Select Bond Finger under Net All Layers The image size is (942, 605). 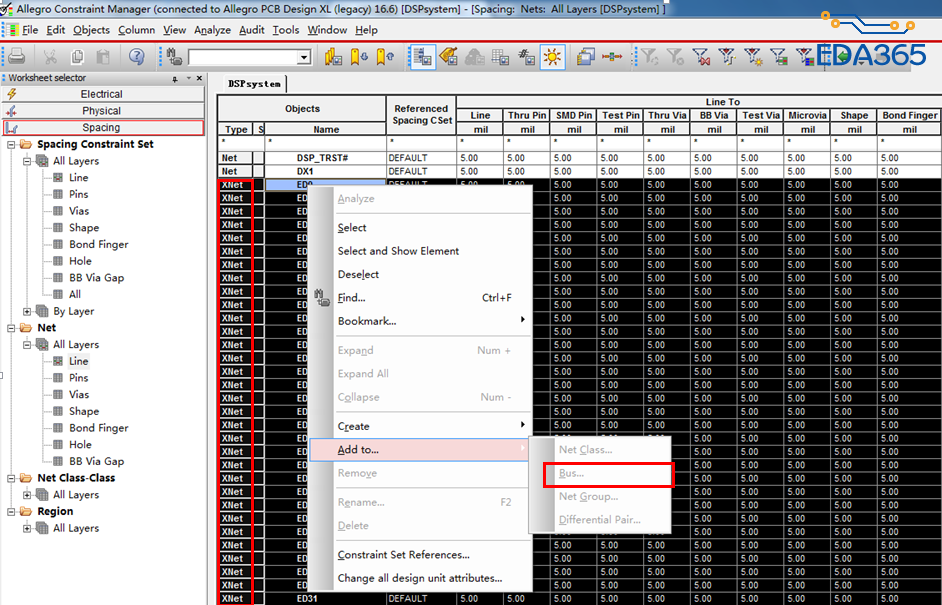pyautogui.click(x=98, y=428)
